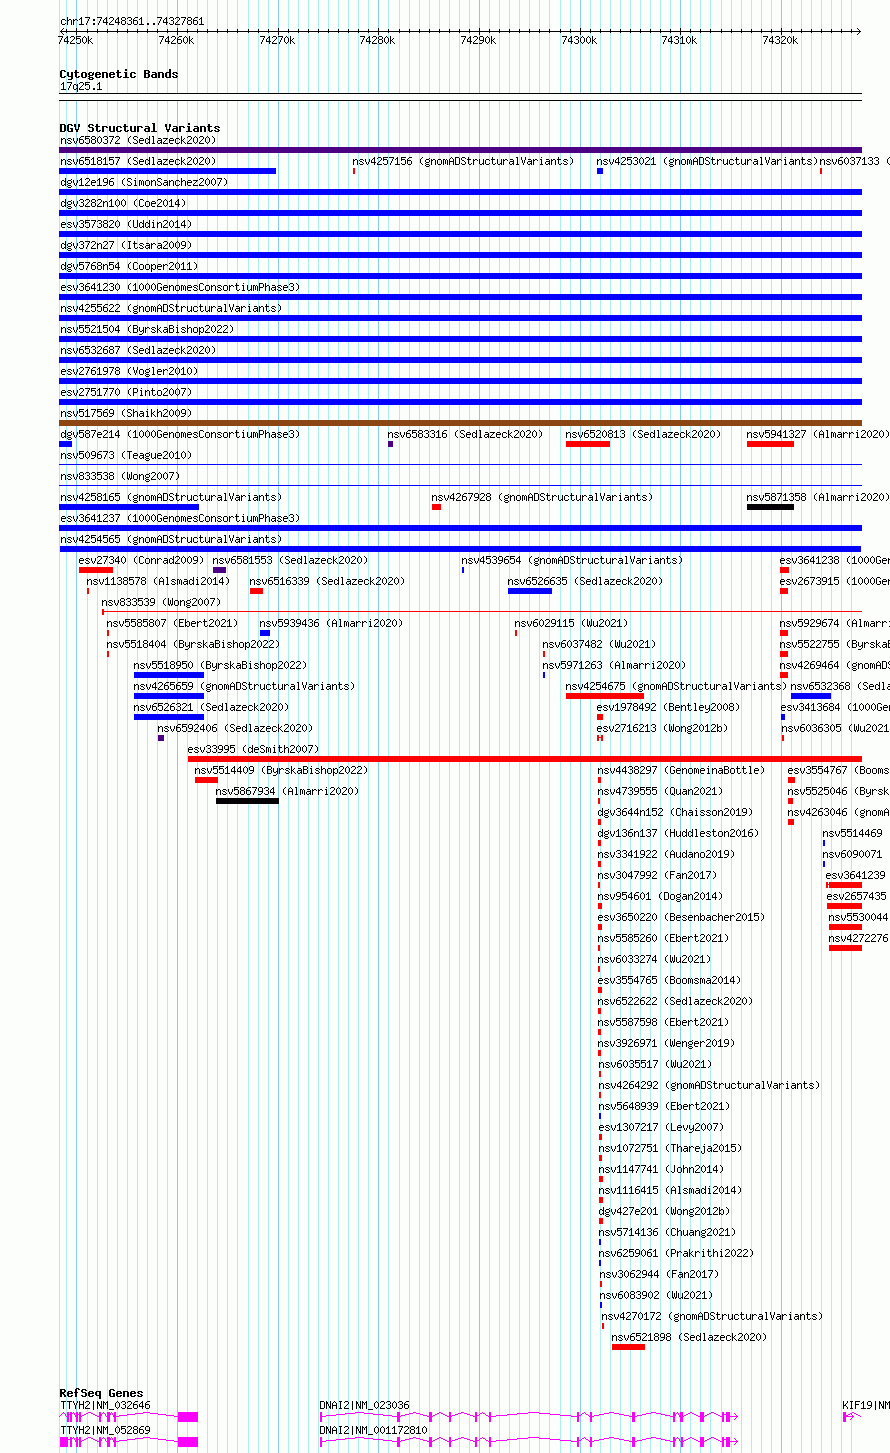
Task: Click the nsv6580372 (Sedlazeck2020) variant label
Action: [x=138, y=141]
